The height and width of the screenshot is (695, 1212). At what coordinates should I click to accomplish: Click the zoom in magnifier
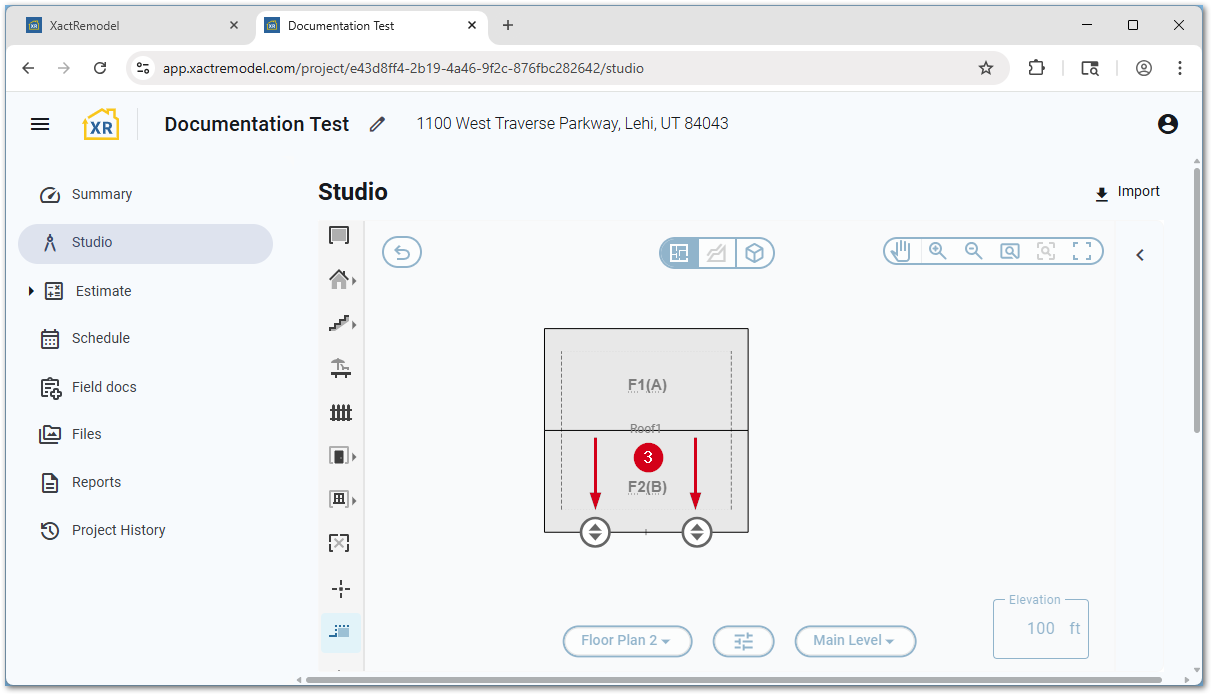938,252
